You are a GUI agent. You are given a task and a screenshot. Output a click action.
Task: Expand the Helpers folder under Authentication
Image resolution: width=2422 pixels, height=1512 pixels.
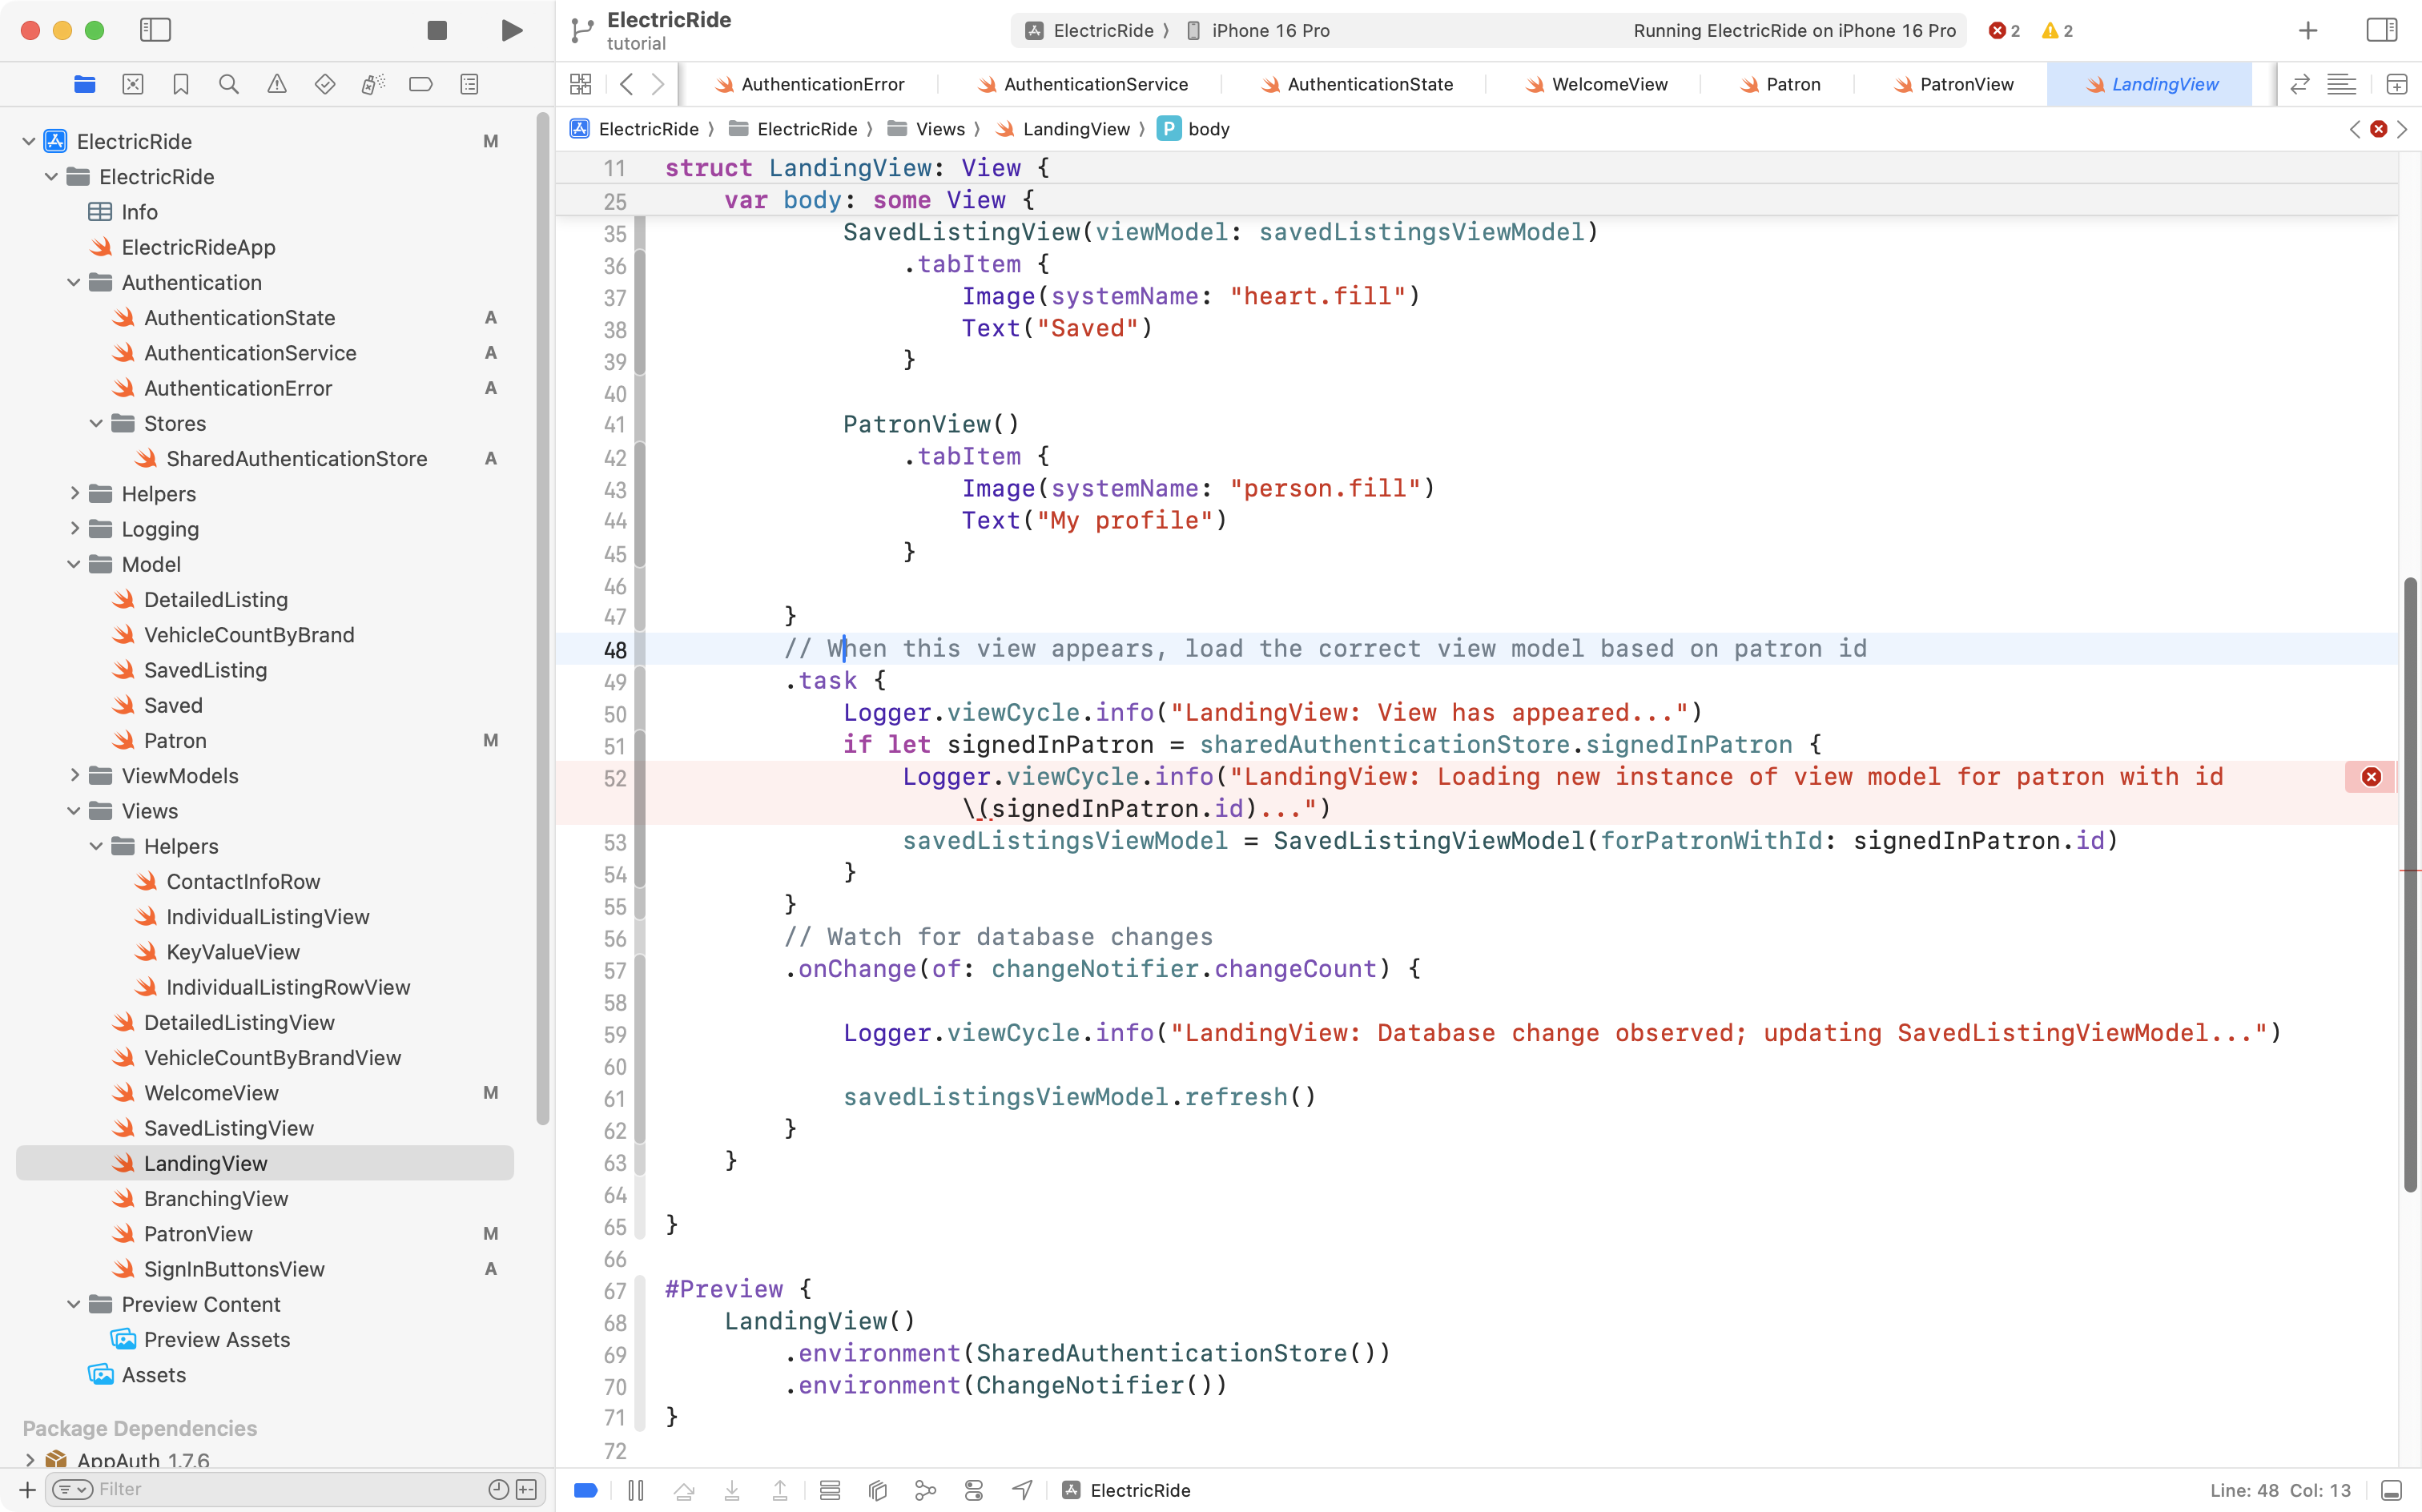tap(74, 494)
